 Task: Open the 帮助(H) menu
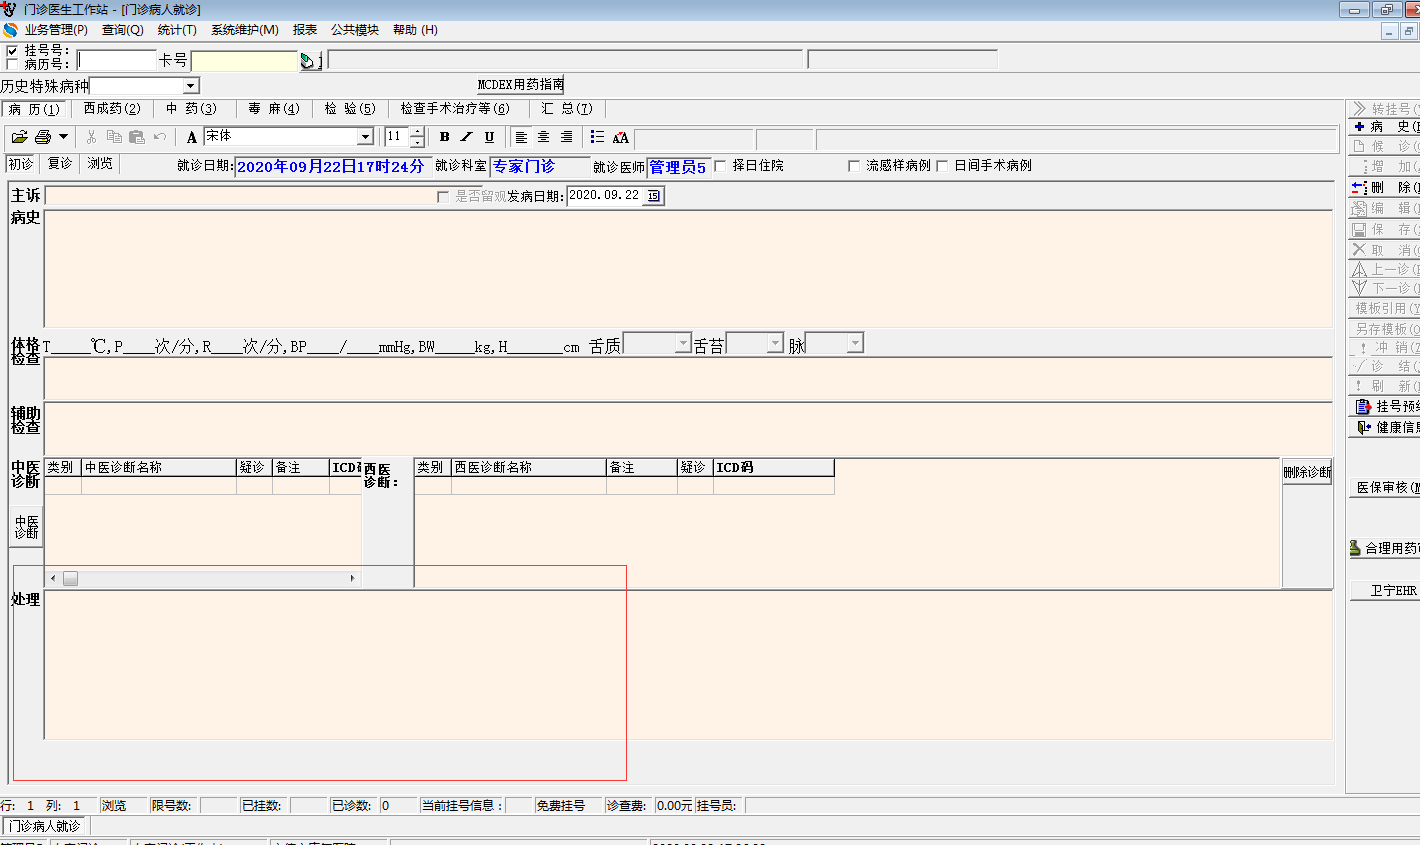pyautogui.click(x=415, y=30)
